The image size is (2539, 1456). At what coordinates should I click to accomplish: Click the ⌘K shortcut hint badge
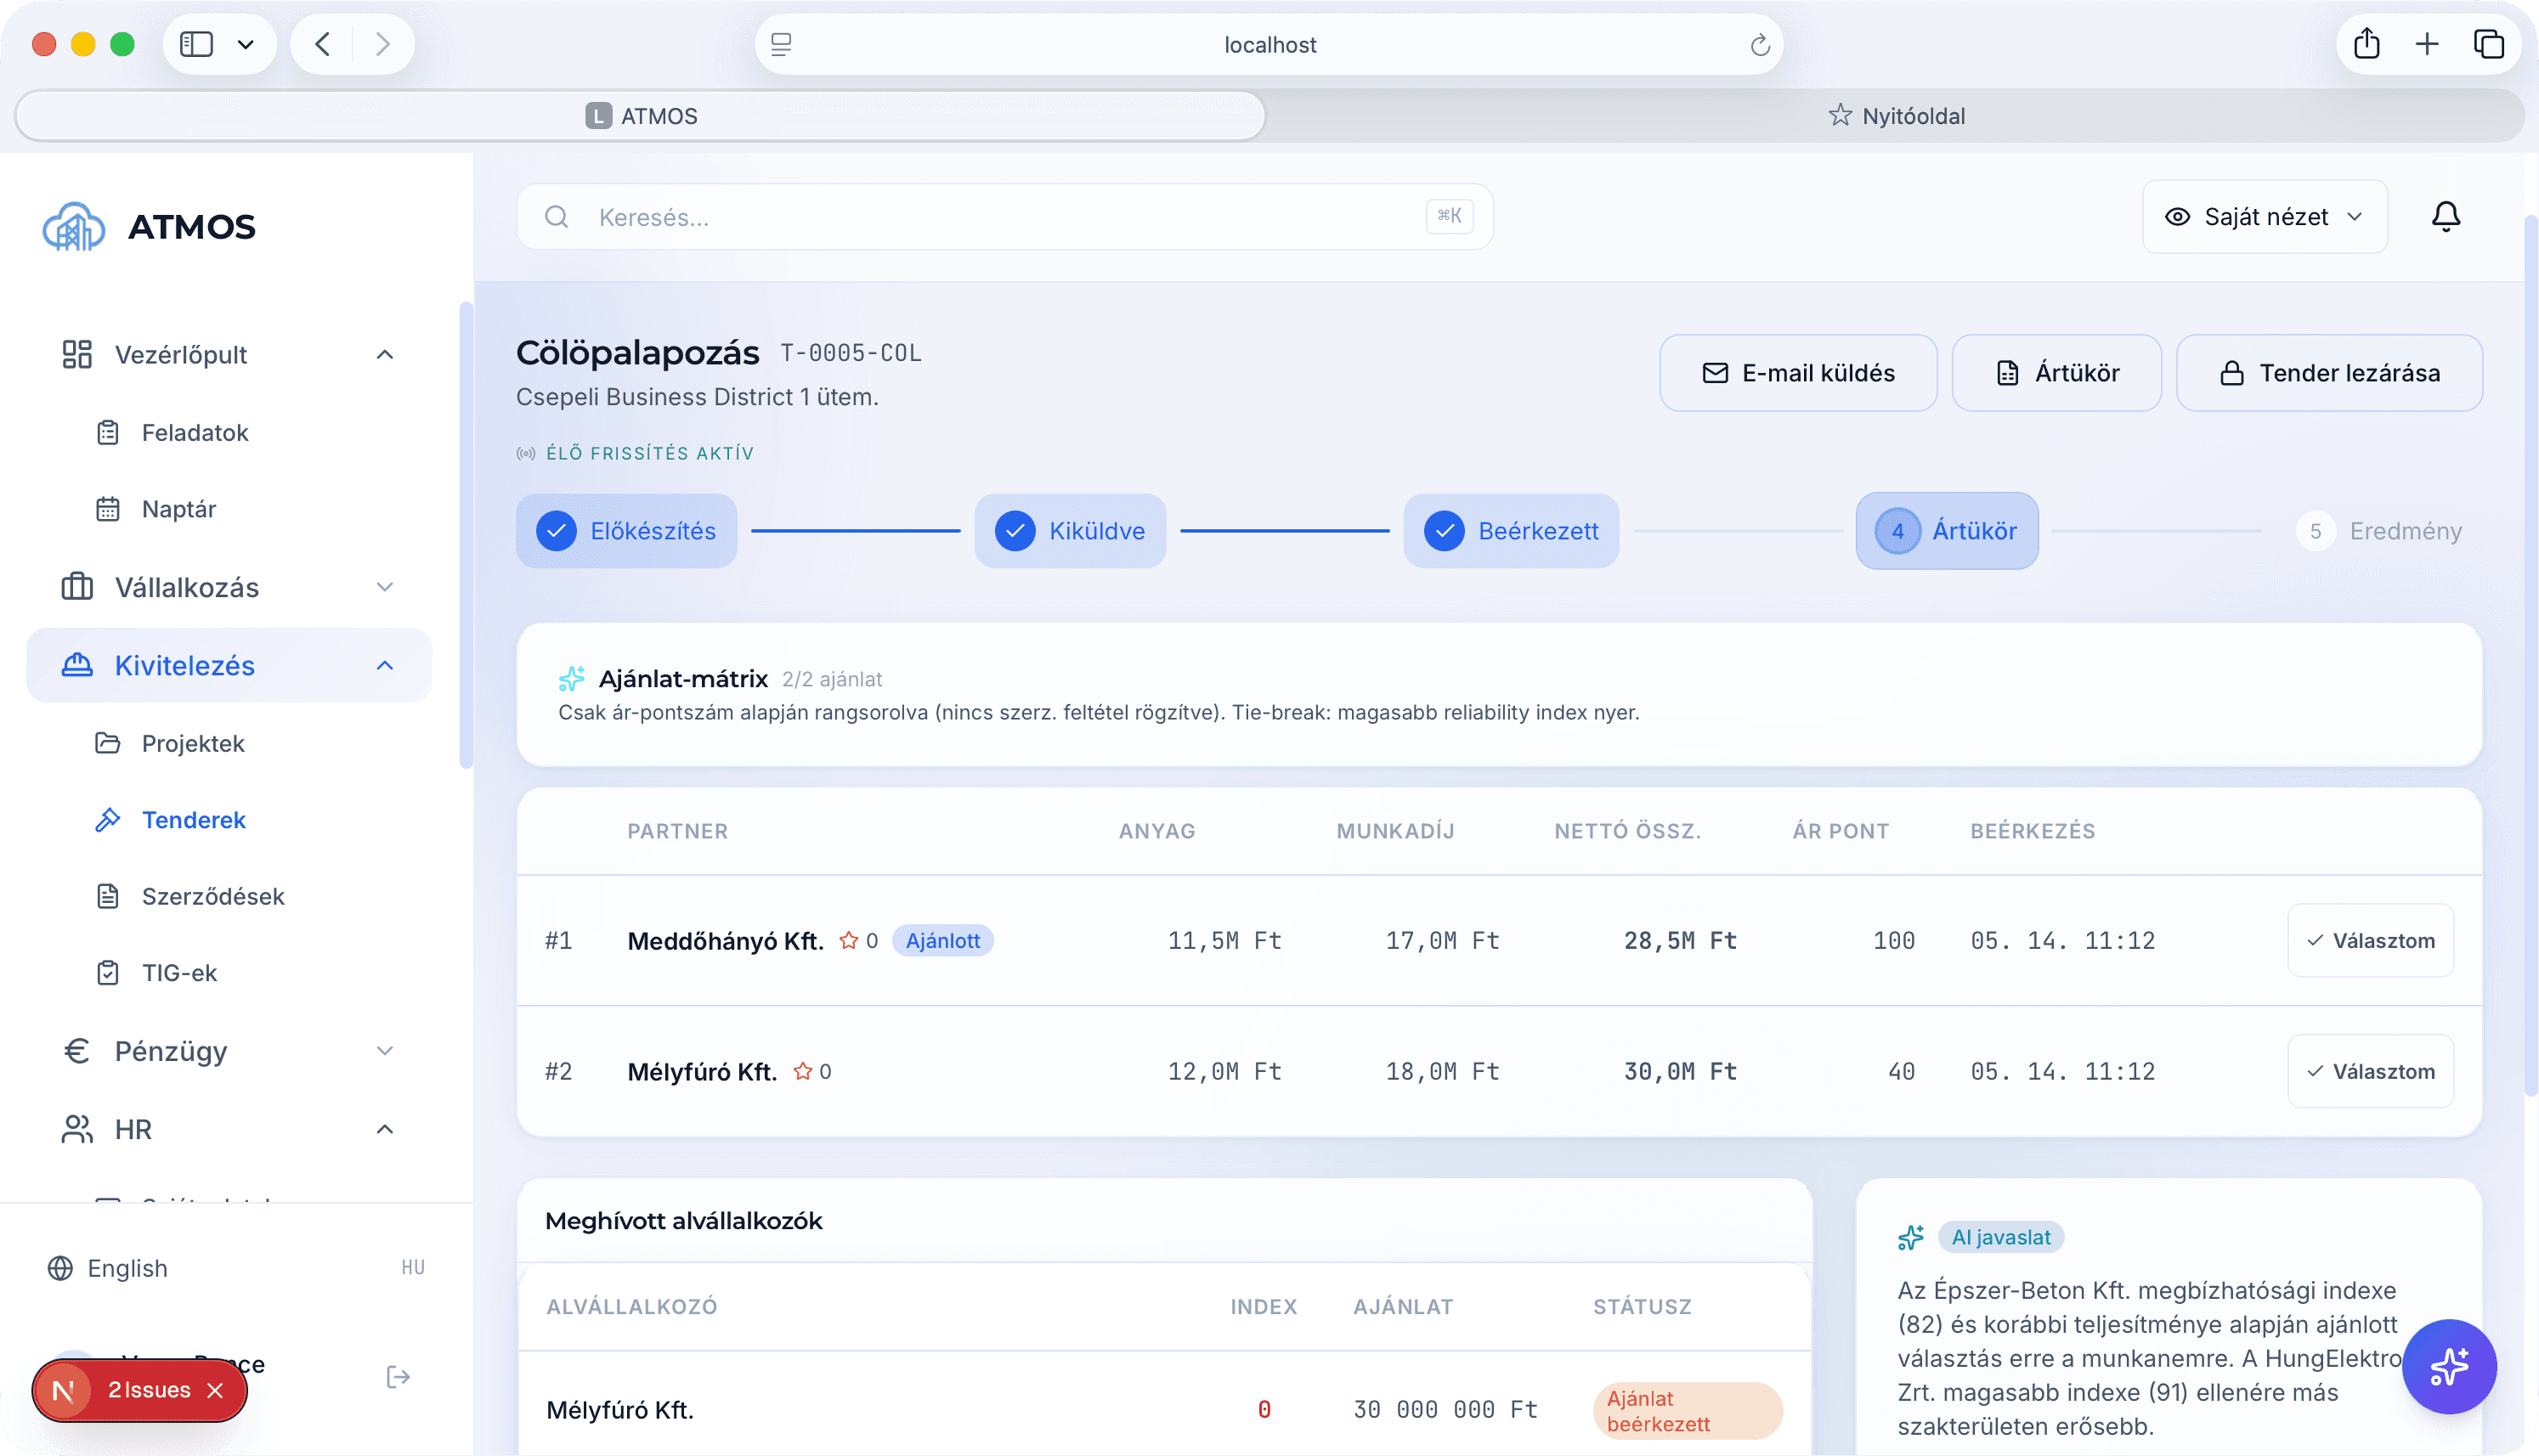(1449, 216)
